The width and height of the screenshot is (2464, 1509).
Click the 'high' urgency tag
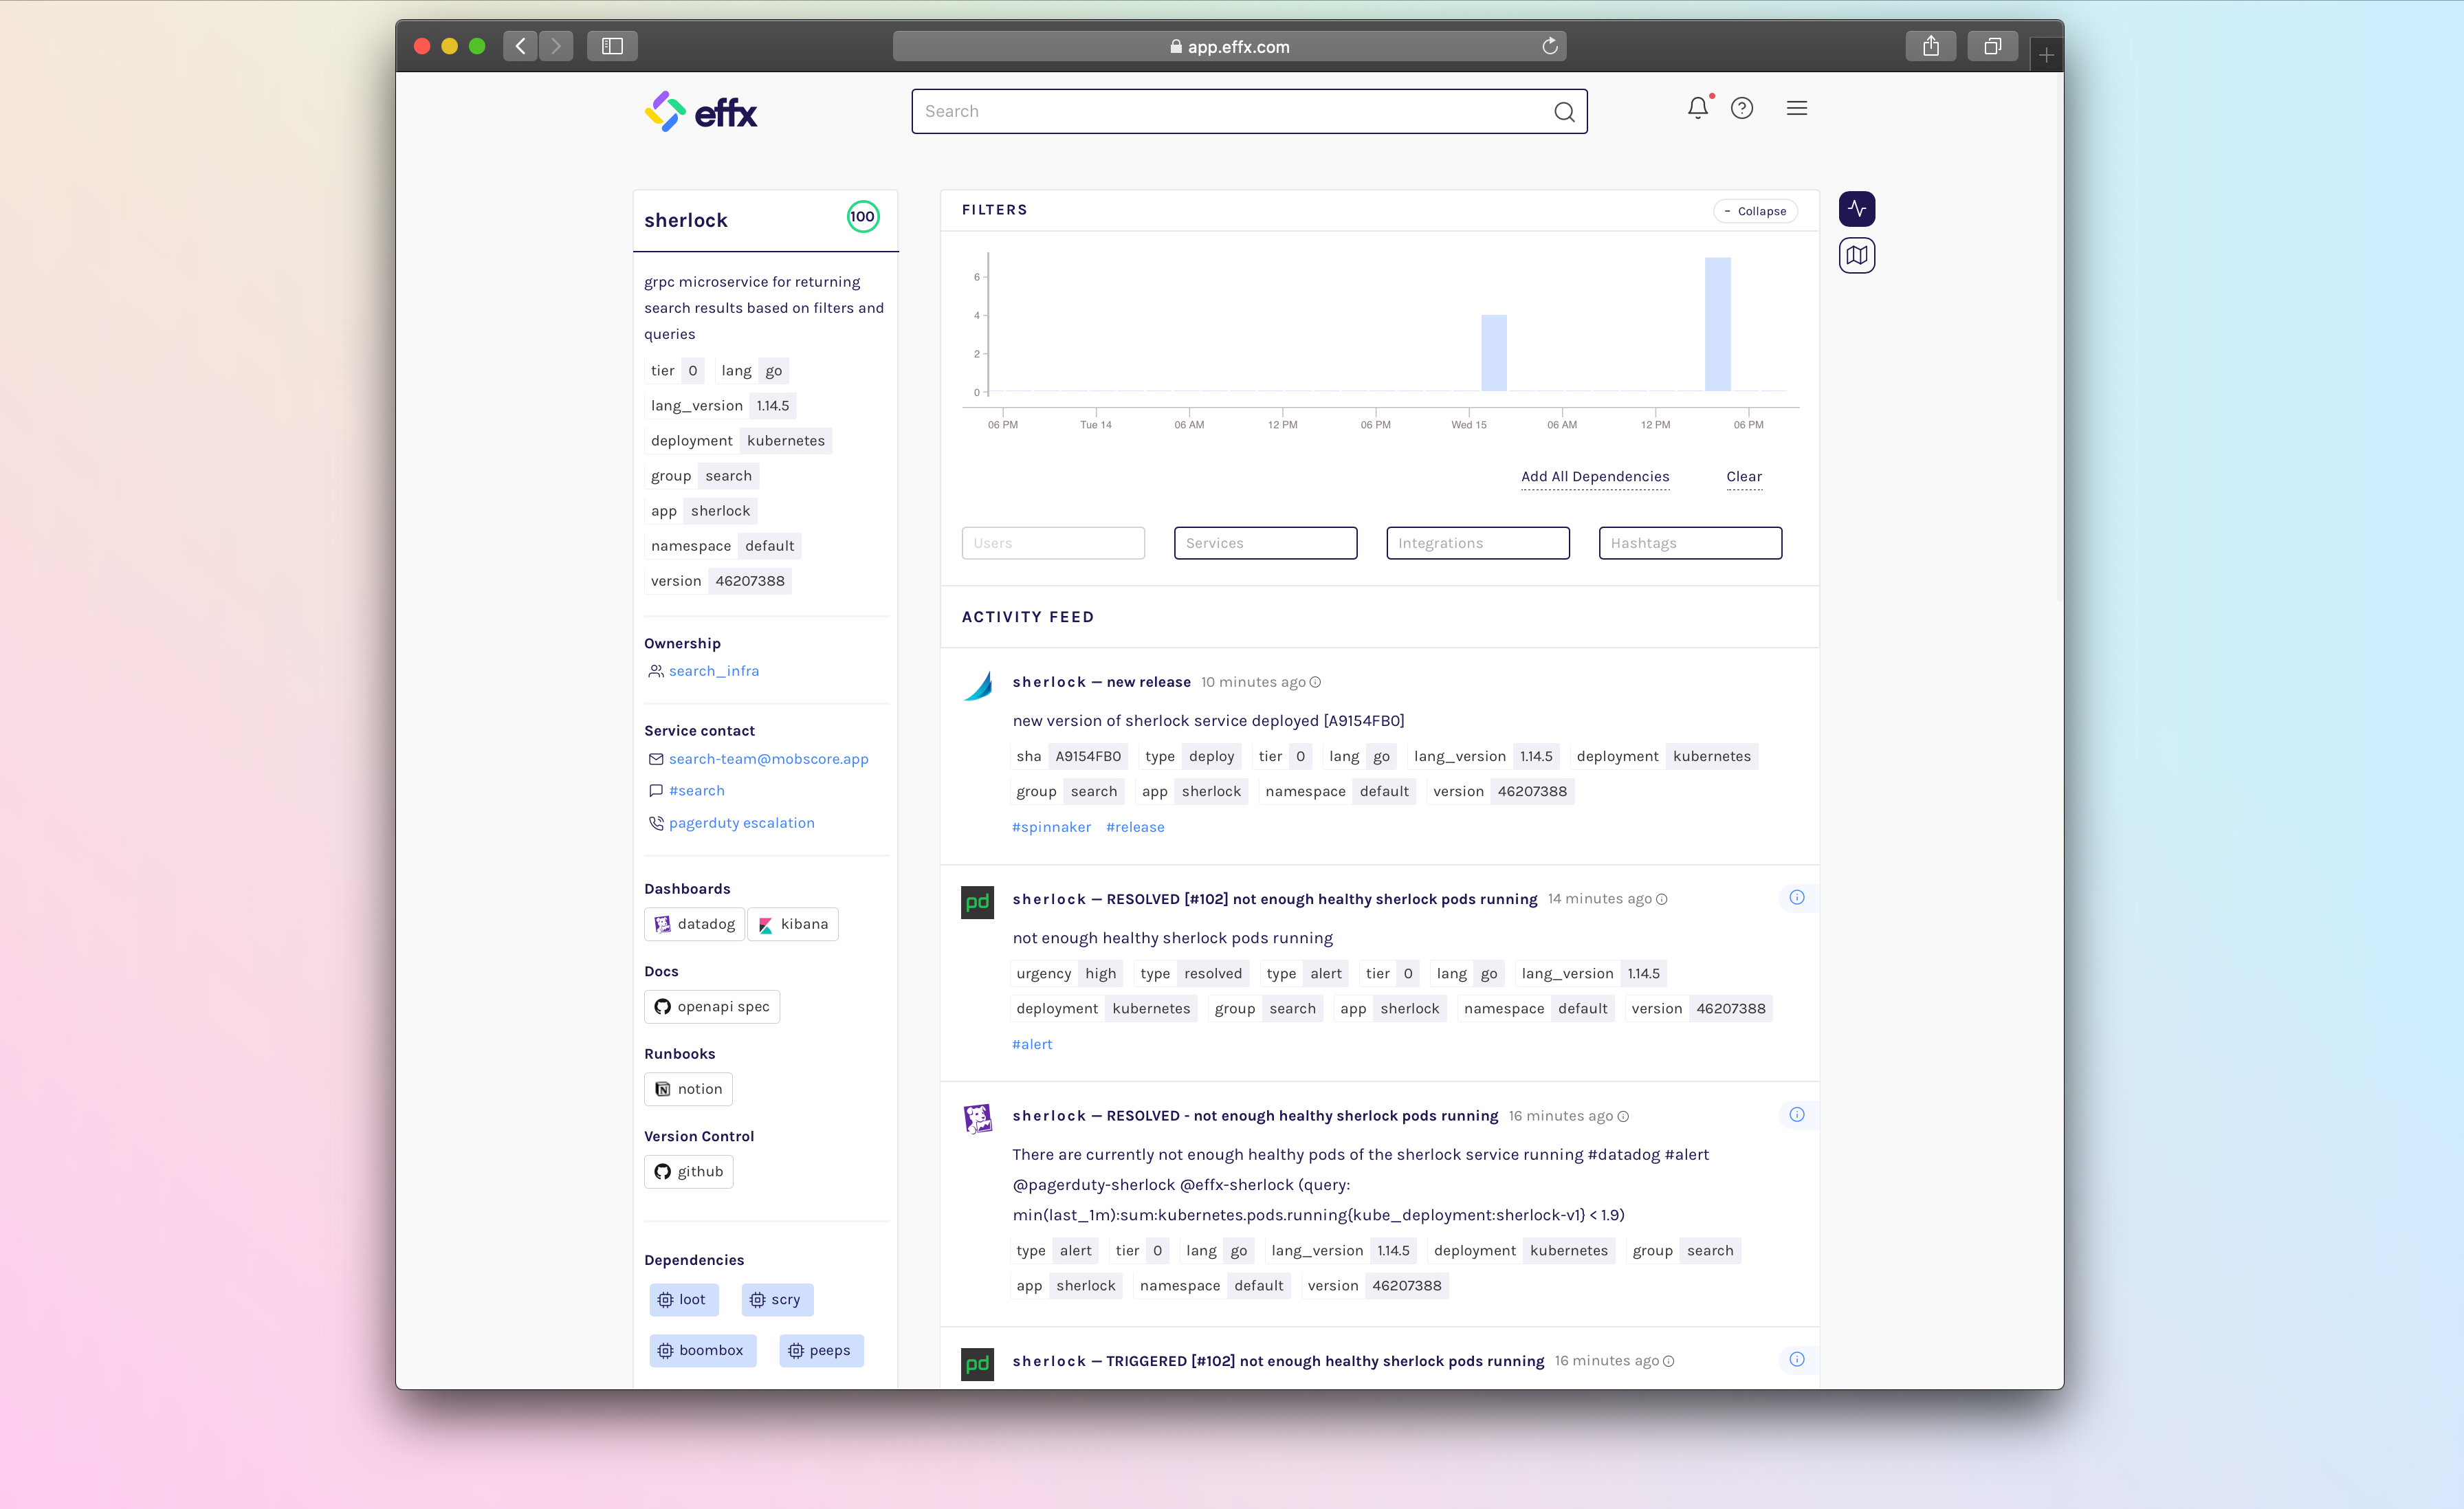(1100, 974)
